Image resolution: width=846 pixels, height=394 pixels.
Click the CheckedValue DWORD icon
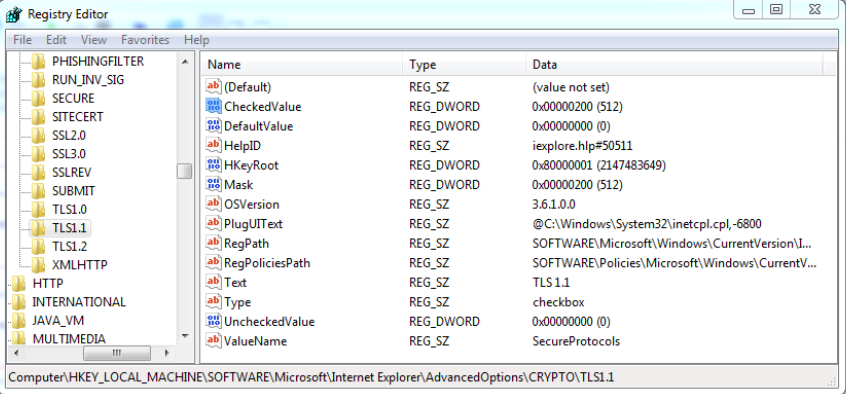point(214,106)
